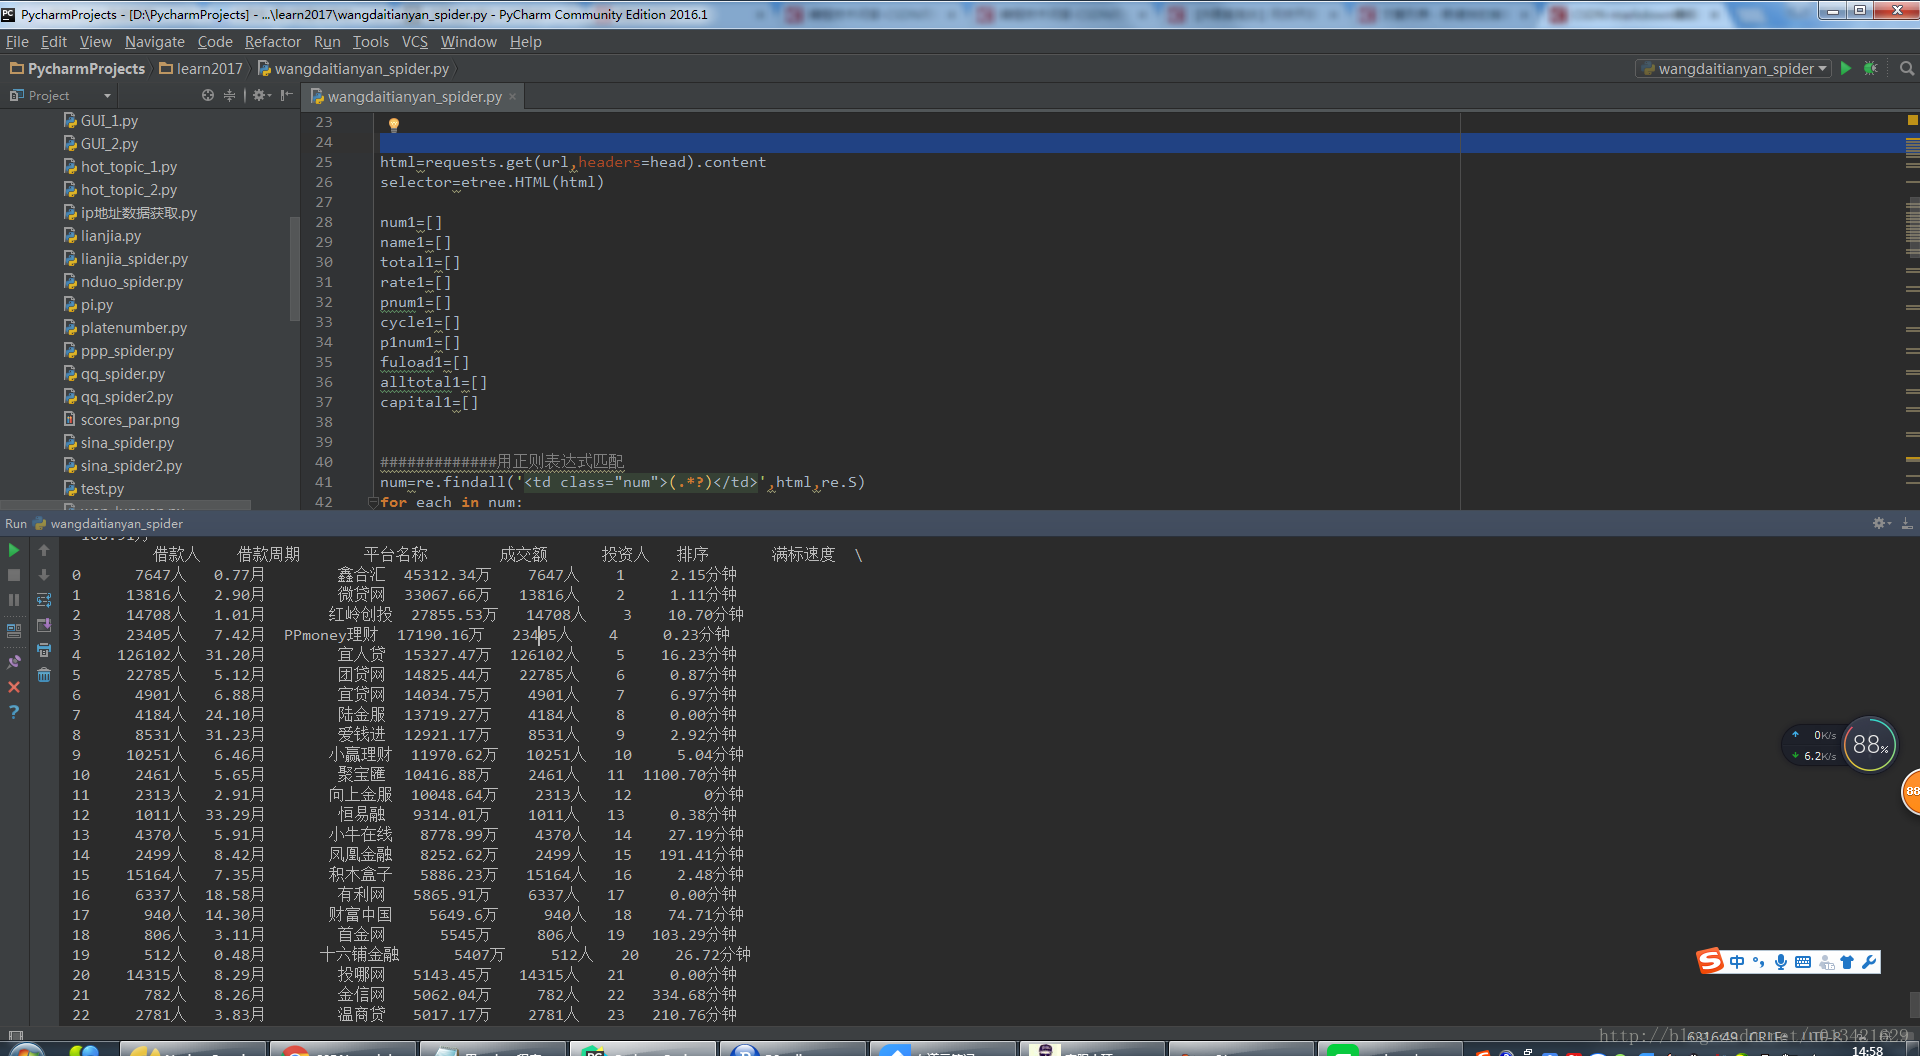Click the project tree vertical scrollbar

pos(294,268)
